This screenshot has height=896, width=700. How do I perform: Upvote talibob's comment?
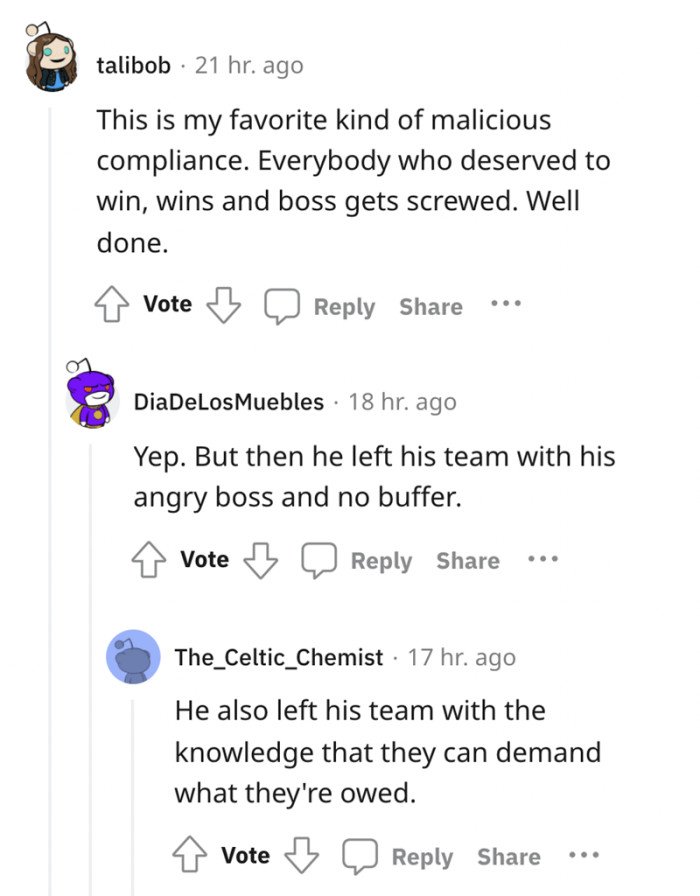click(x=113, y=305)
